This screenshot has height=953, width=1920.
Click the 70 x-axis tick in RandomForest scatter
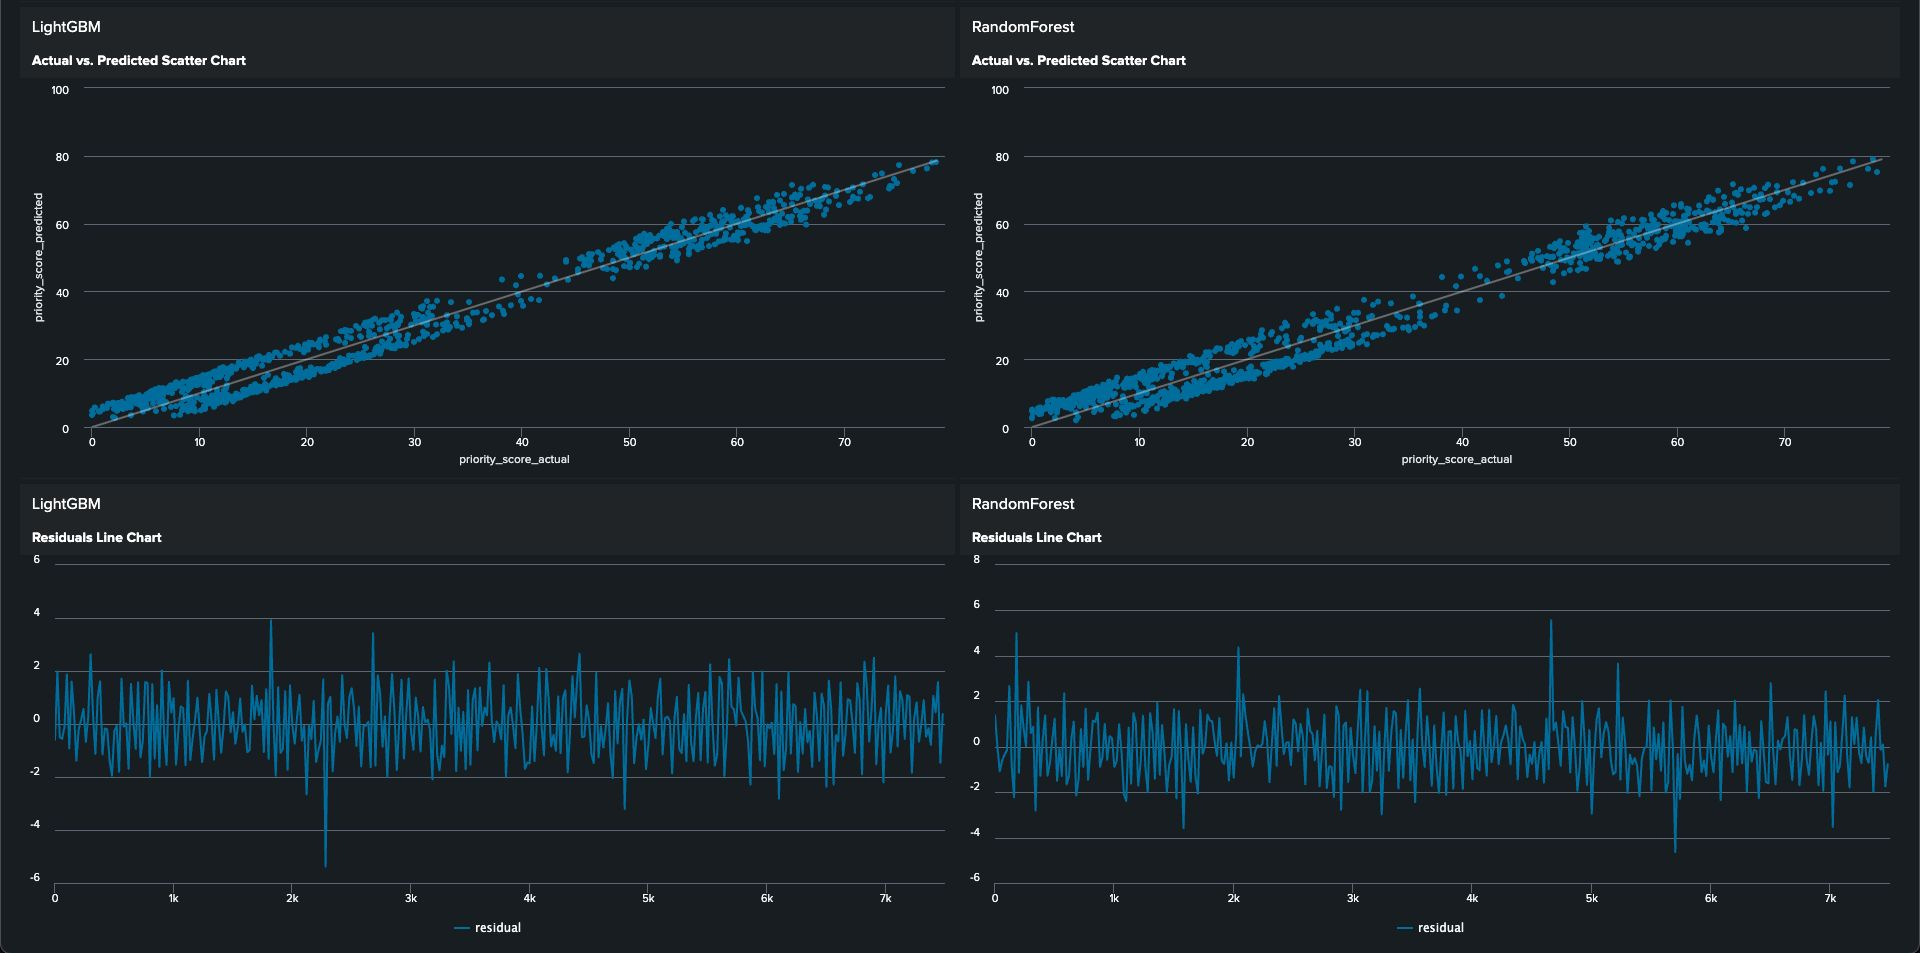(x=1785, y=442)
